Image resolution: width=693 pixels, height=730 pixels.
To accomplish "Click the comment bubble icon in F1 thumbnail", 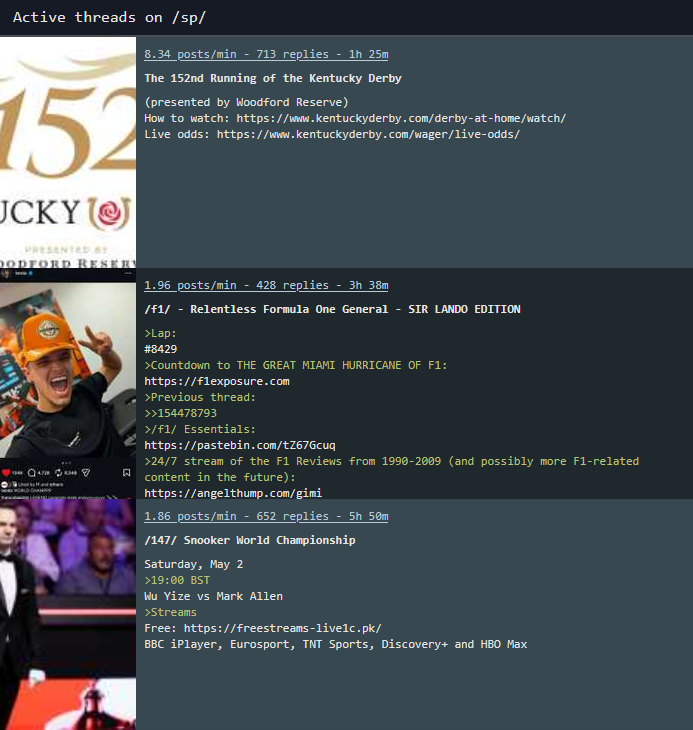I will (32, 473).
